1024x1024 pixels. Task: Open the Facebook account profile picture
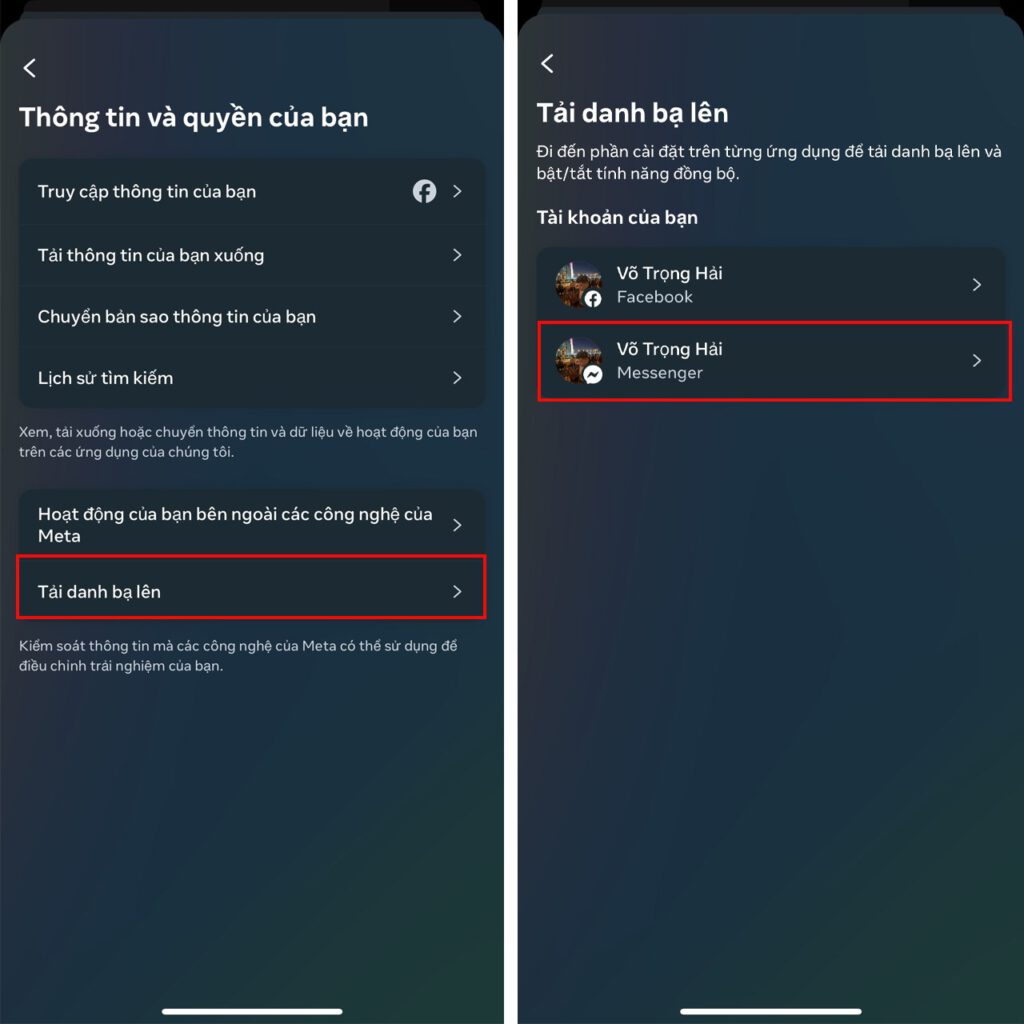pos(578,285)
